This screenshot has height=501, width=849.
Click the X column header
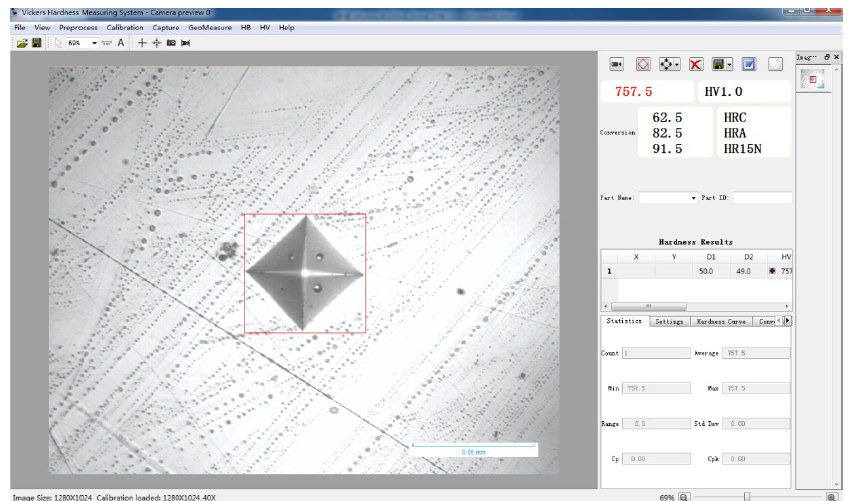pos(636,257)
